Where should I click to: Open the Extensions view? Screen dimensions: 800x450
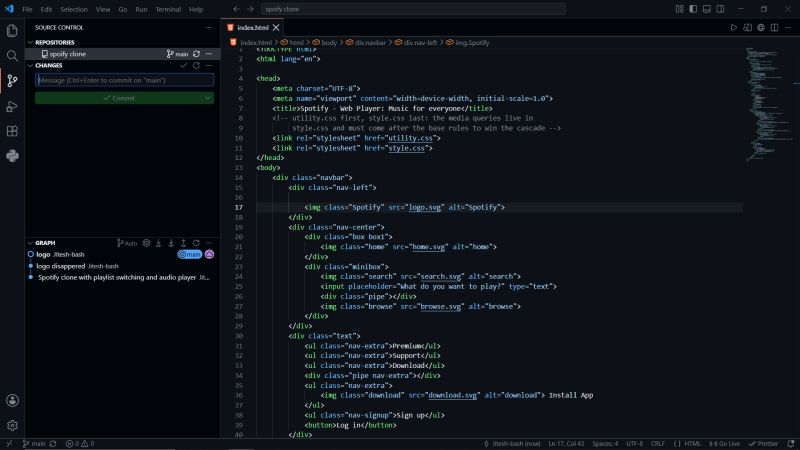pos(12,131)
